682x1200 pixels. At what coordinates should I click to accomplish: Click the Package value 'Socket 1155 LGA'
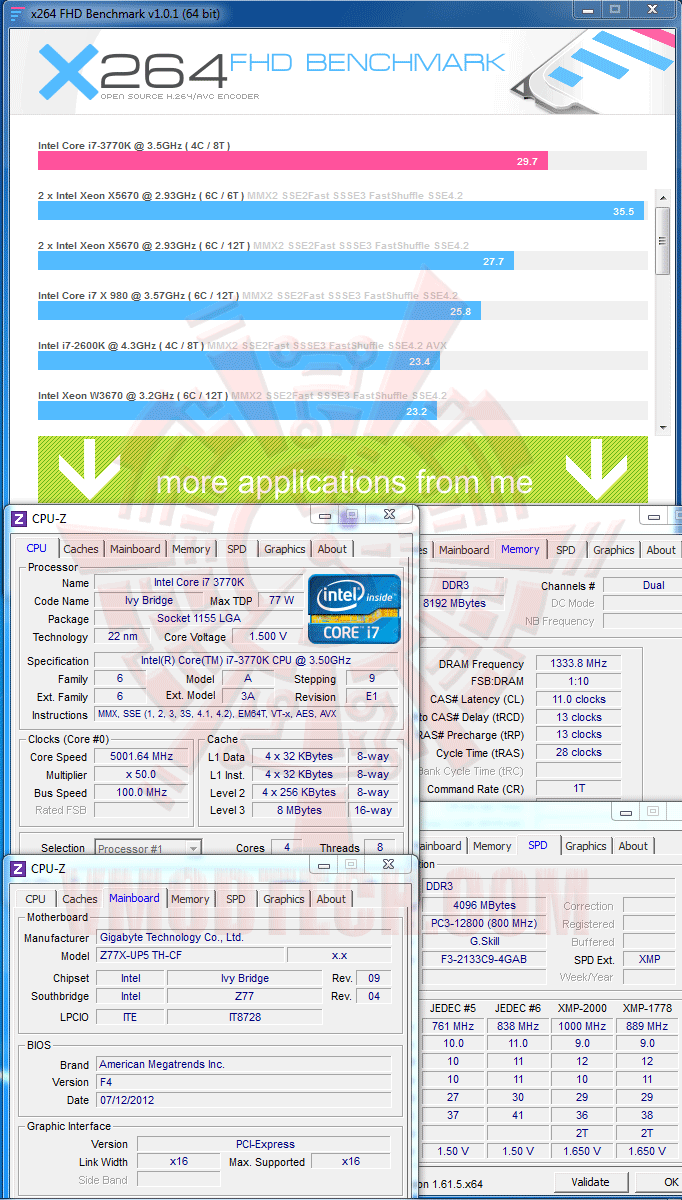pos(198,619)
